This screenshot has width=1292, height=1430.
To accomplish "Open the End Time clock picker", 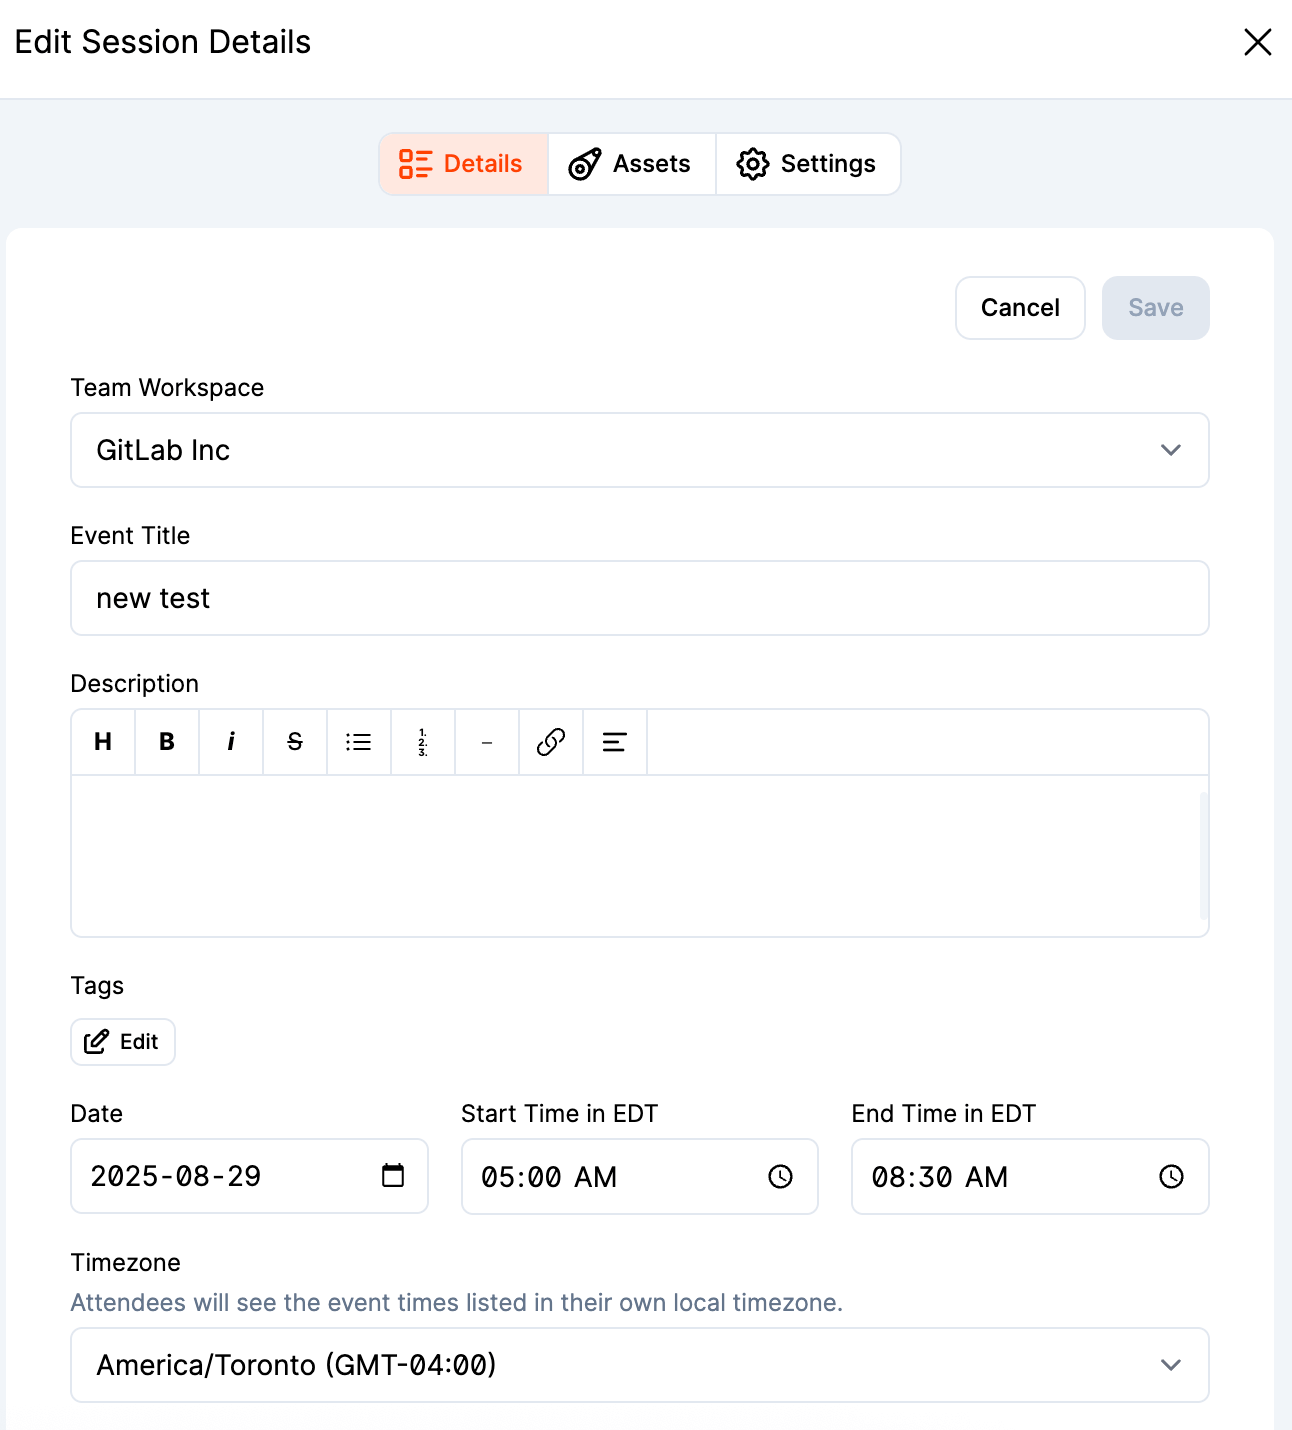I will pyautogui.click(x=1172, y=1177).
